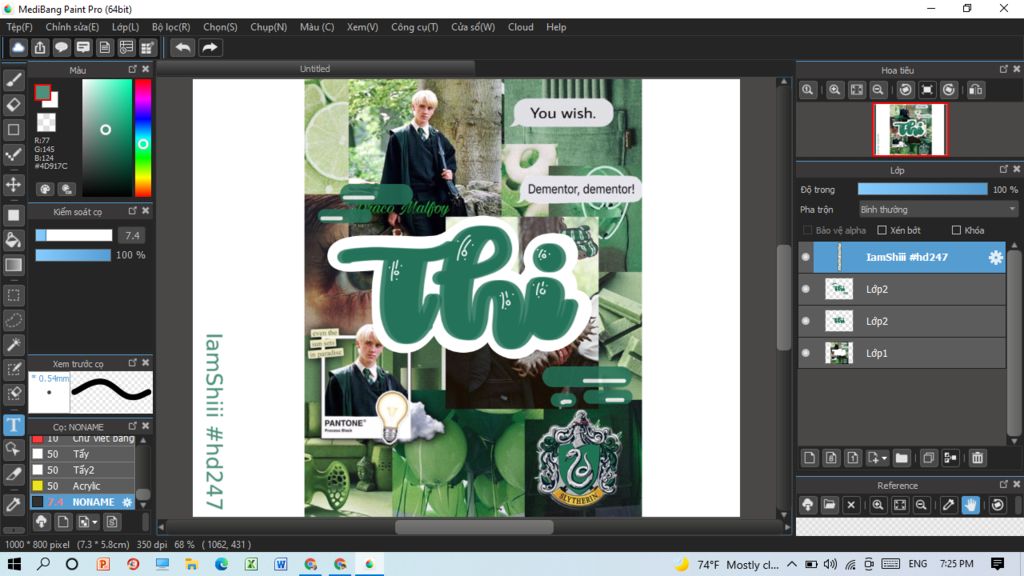Undock the Hoa tiêu panel
Image resolution: width=1024 pixels, height=576 pixels.
click(1004, 69)
